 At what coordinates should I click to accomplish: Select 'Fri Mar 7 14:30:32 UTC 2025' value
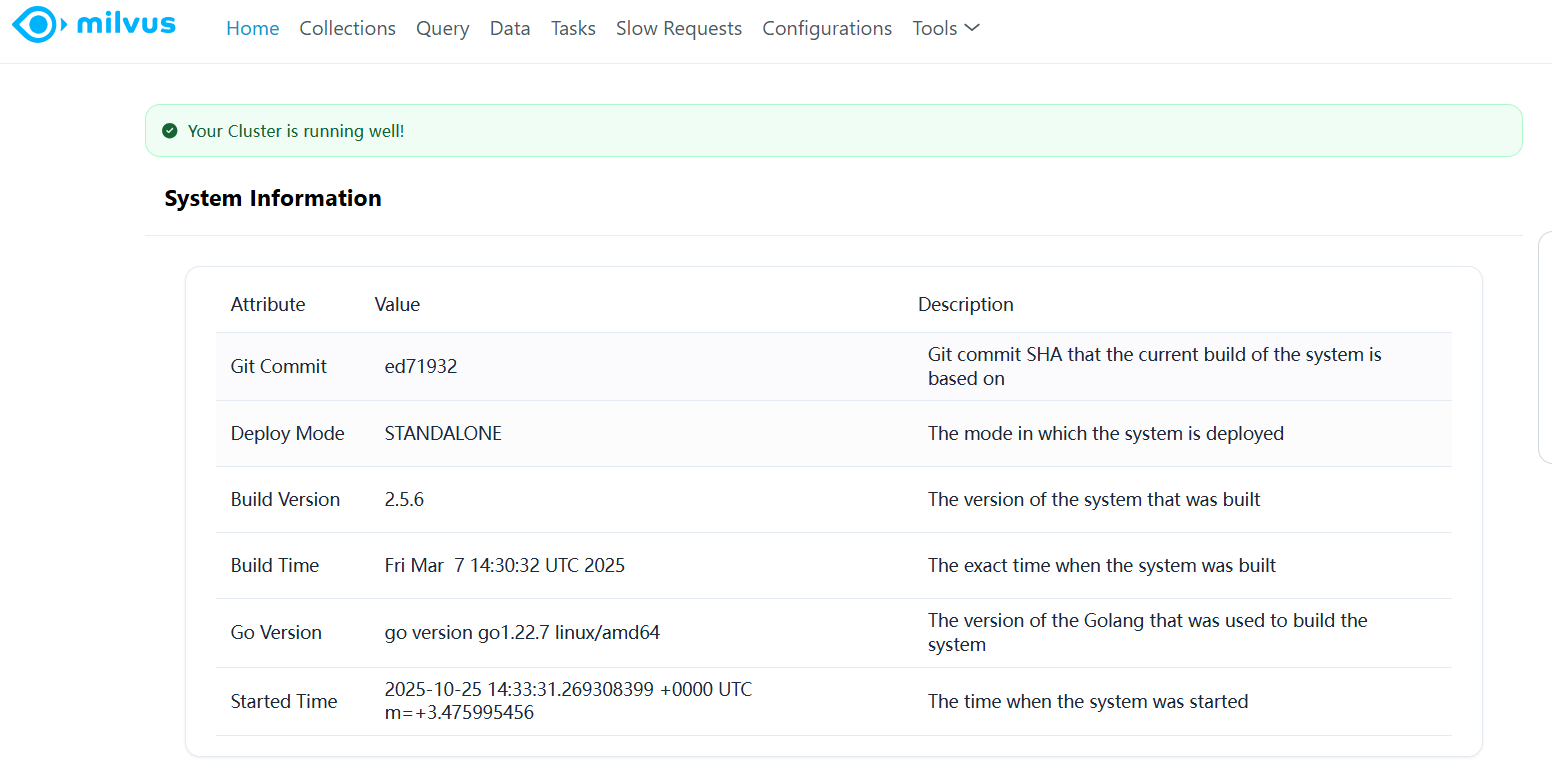tap(505, 565)
